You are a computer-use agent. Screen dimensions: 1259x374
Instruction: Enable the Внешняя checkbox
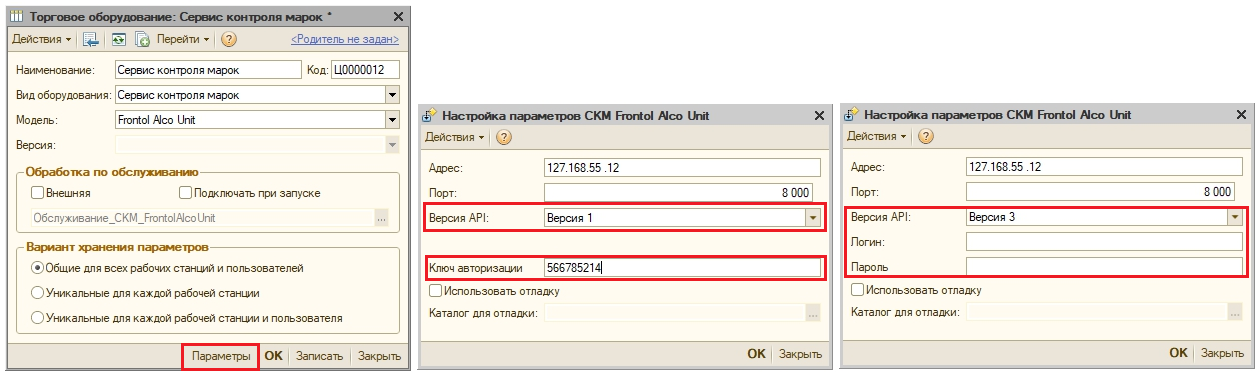pos(39,193)
